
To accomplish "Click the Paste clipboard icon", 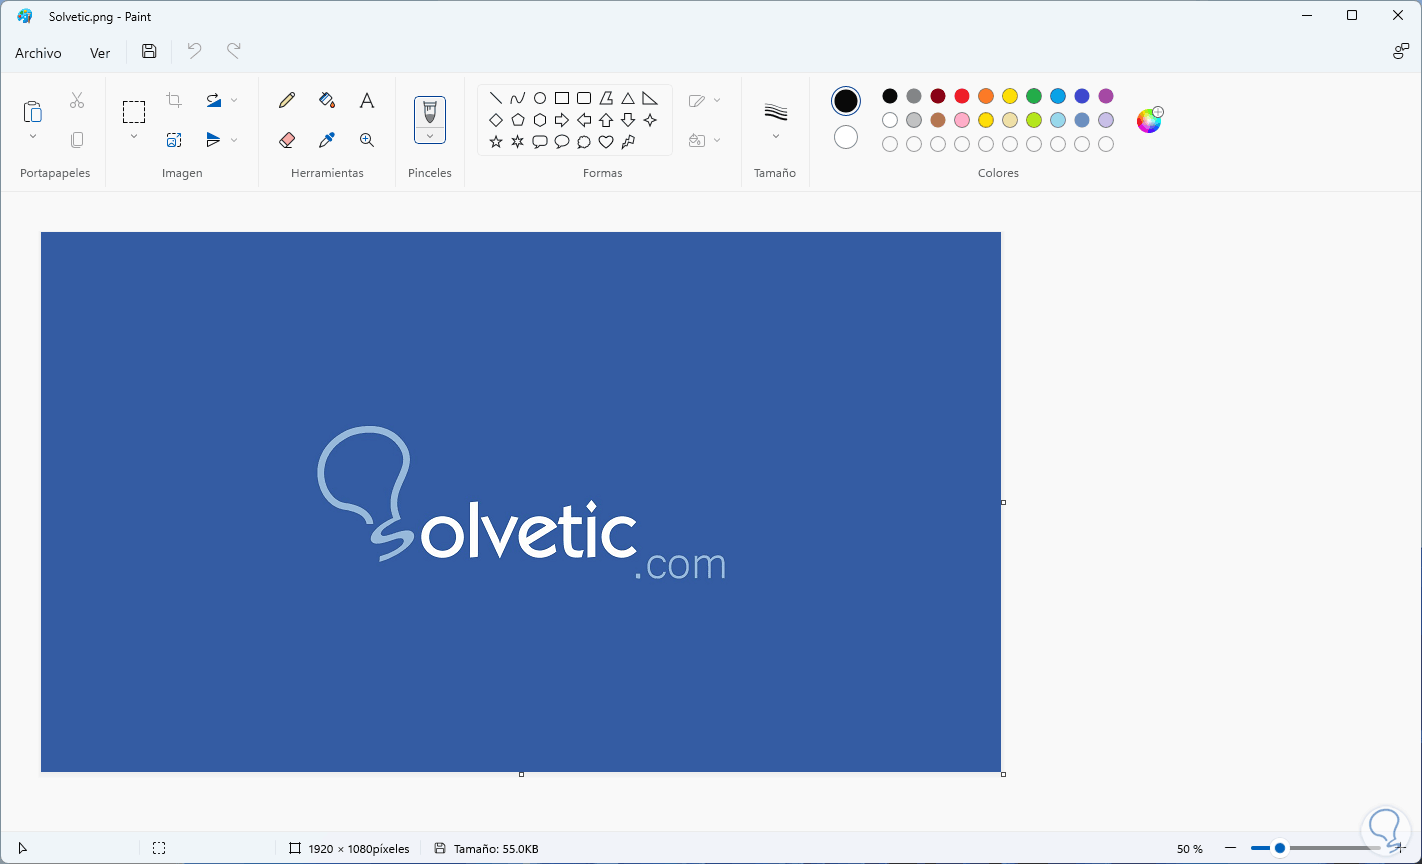I will [x=33, y=111].
